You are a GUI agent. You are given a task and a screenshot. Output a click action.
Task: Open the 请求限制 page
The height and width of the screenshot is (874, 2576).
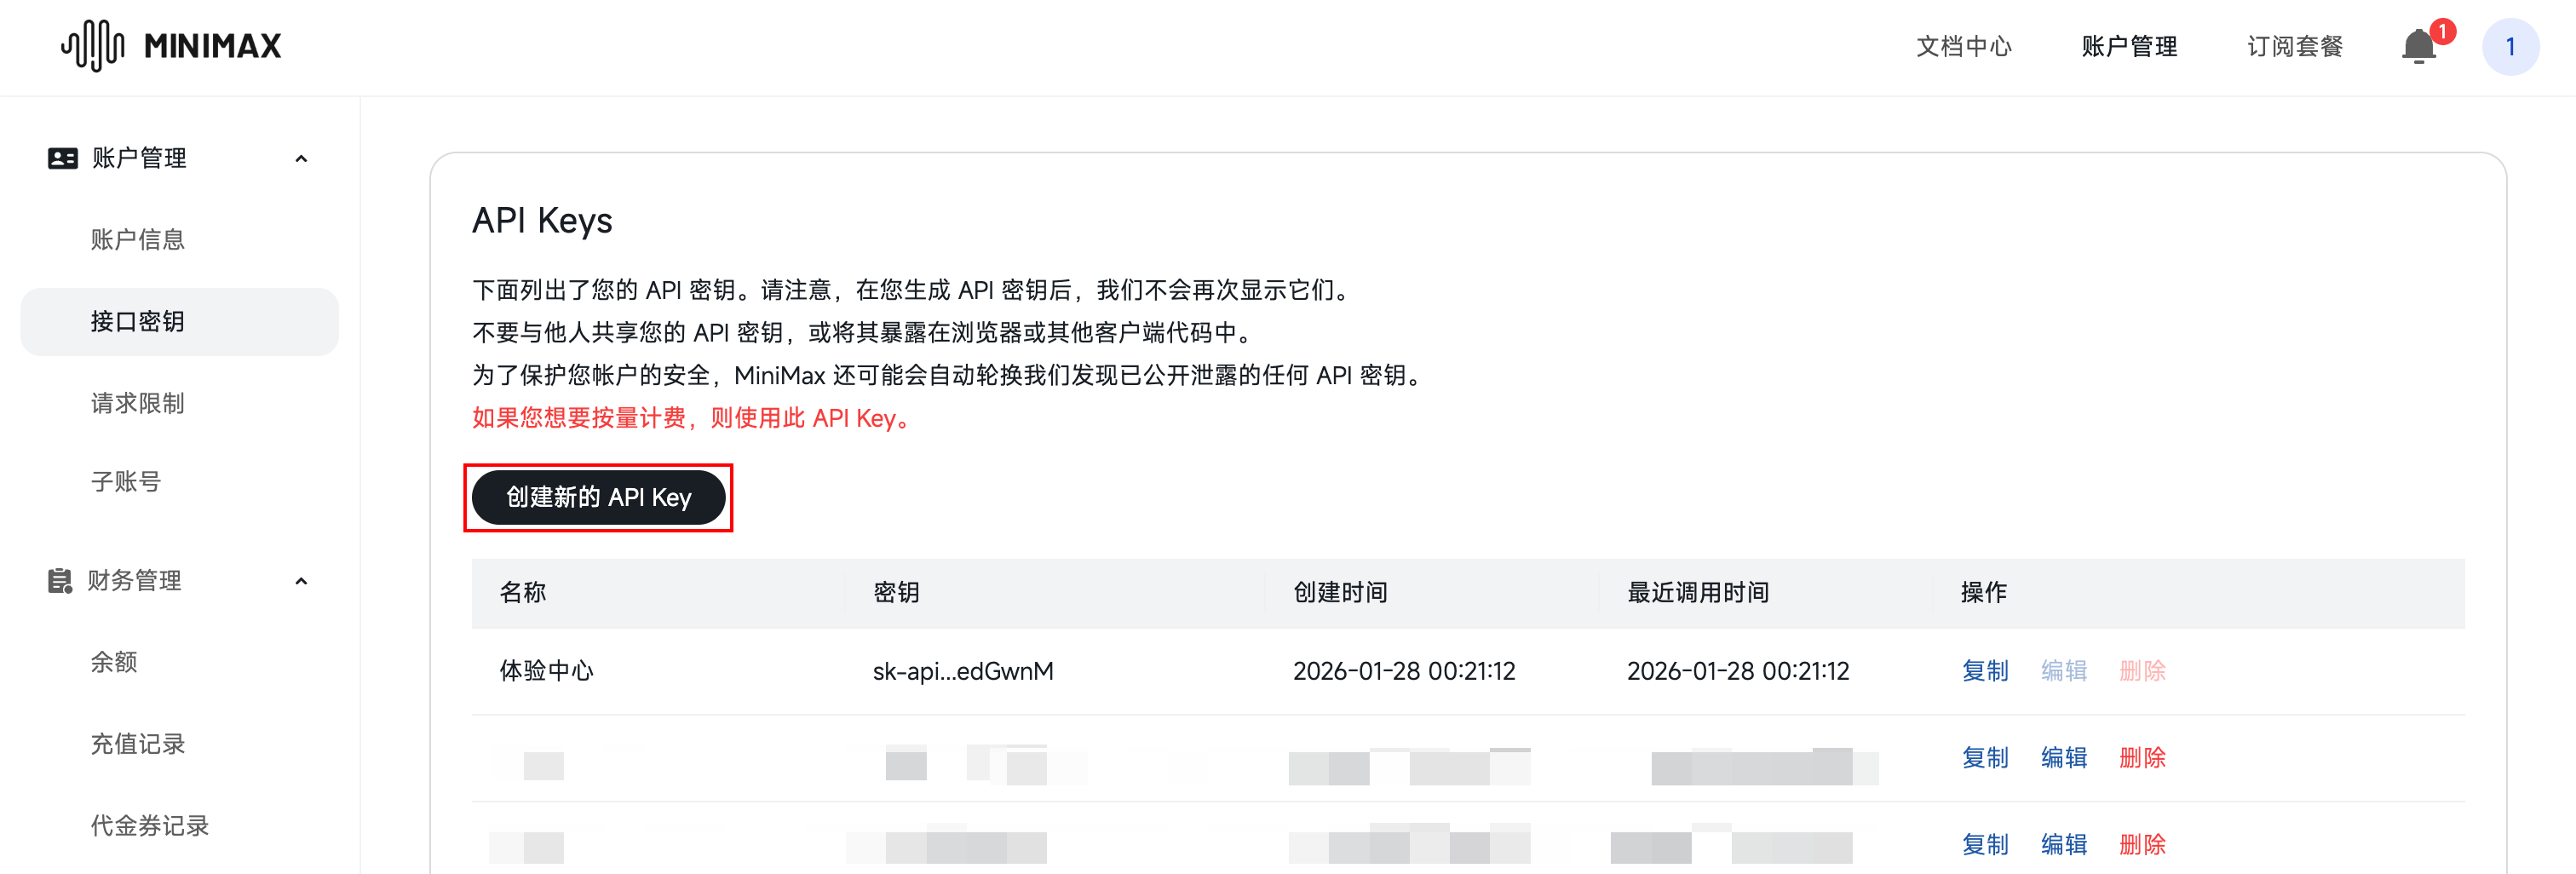click(136, 402)
